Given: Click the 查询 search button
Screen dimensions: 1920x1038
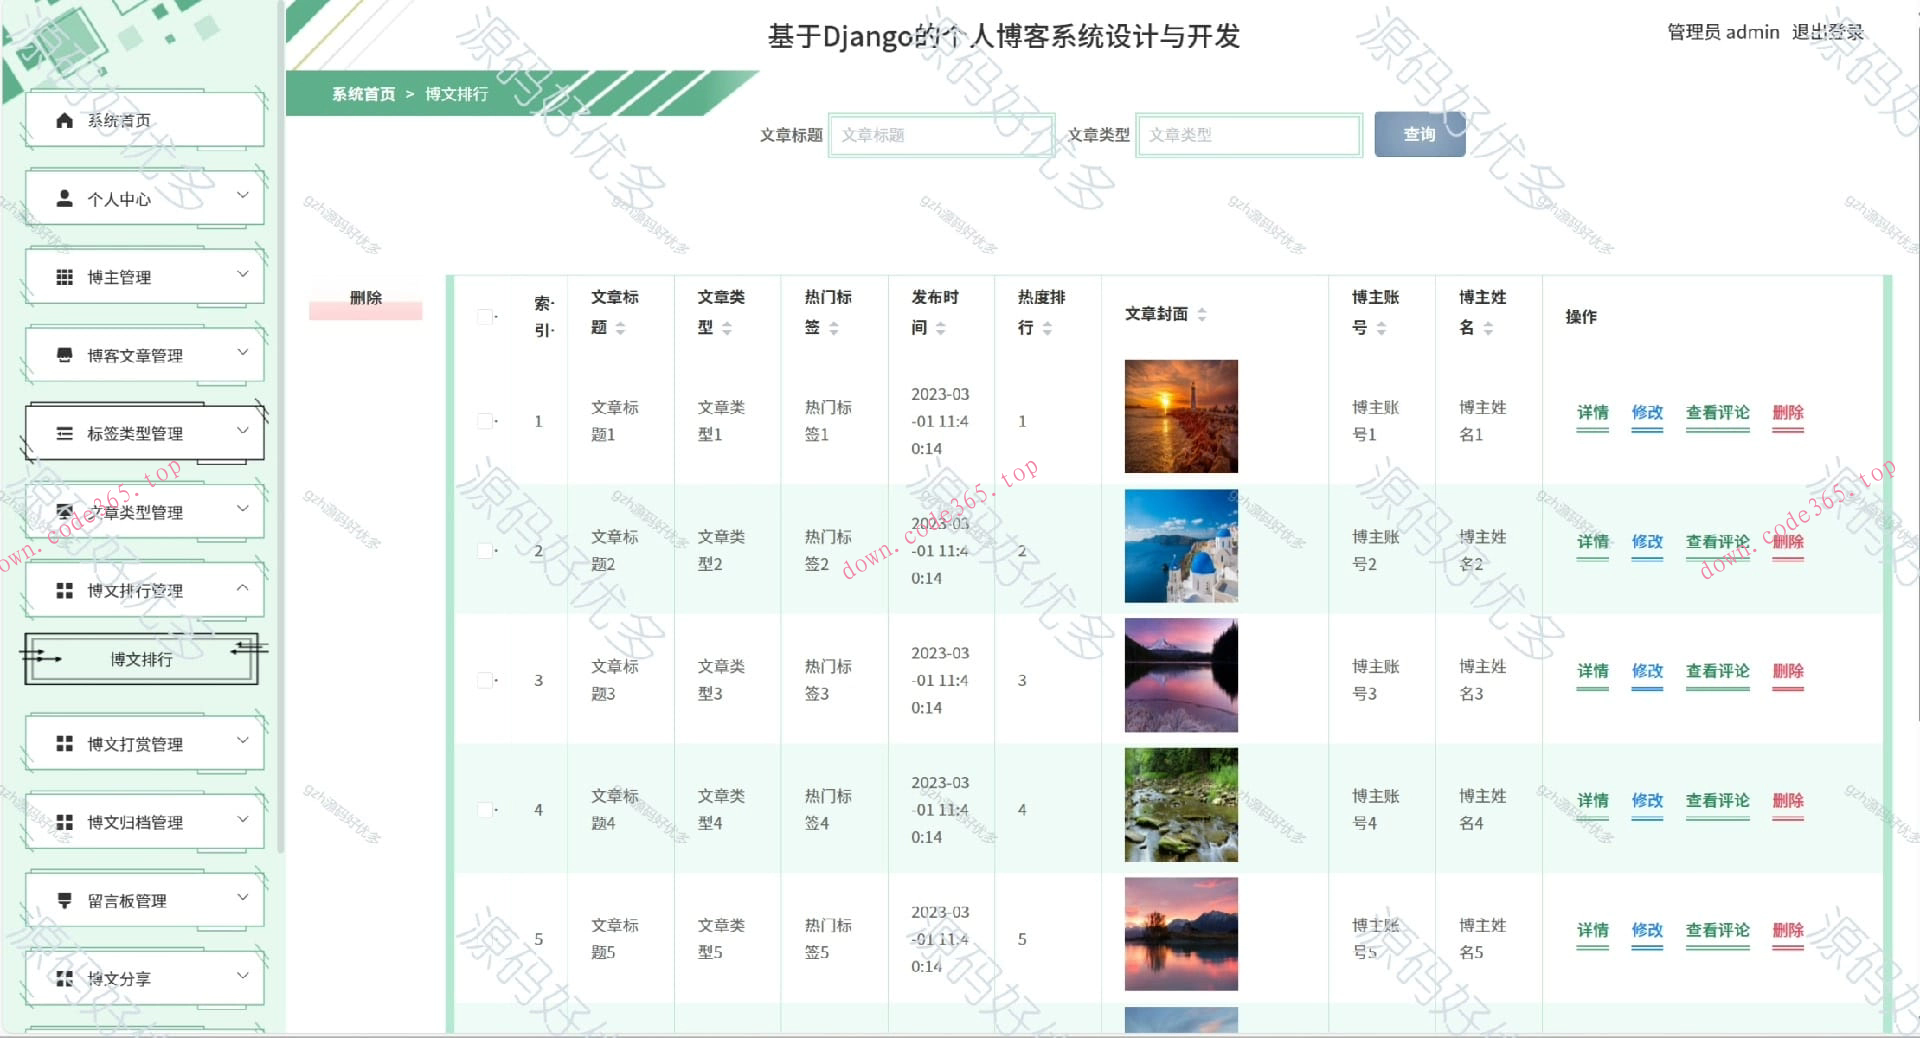Looking at the screenshot, I should pos(1419,134).
